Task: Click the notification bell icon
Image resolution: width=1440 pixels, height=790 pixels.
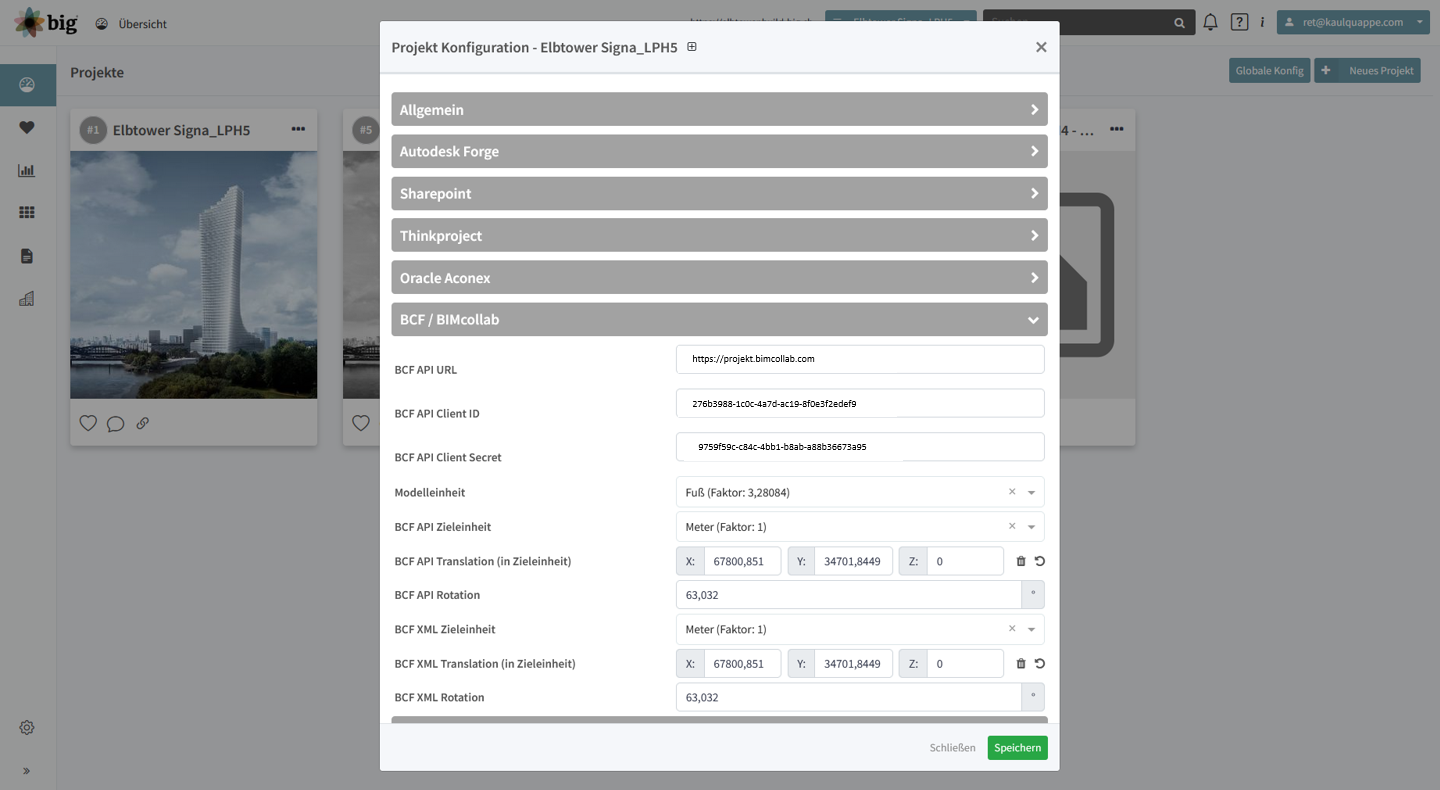Action: click(x=1210, y=22)
